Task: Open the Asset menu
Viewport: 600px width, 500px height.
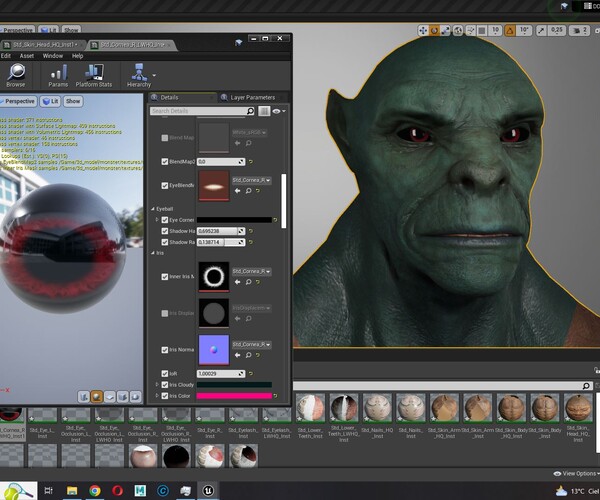Action: [x=27, y=56]
